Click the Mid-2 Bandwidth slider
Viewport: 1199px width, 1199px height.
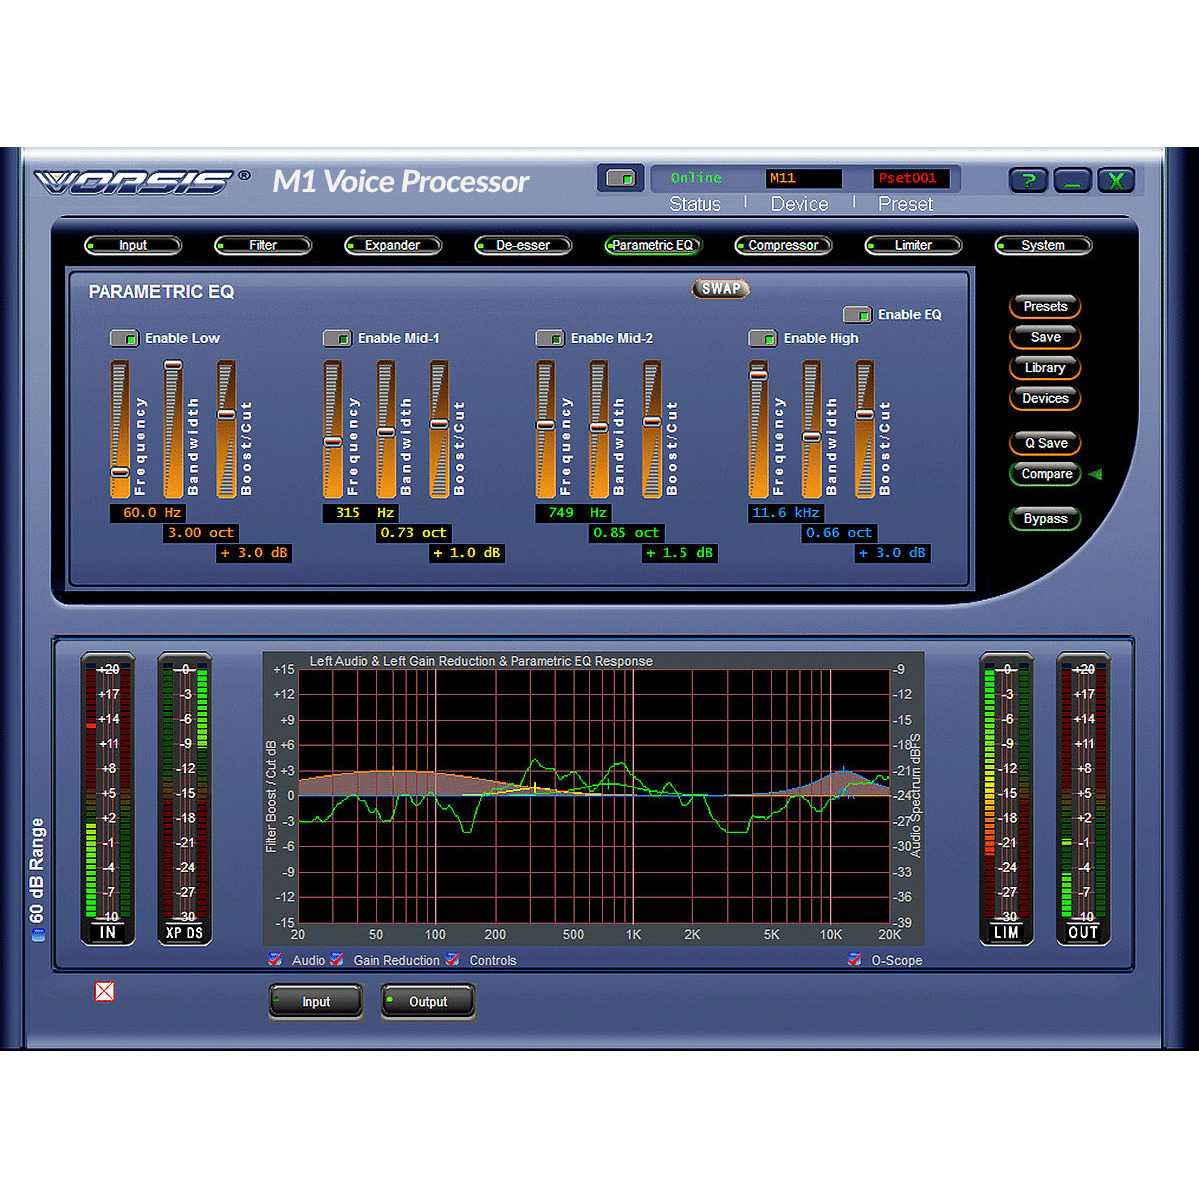599,429
